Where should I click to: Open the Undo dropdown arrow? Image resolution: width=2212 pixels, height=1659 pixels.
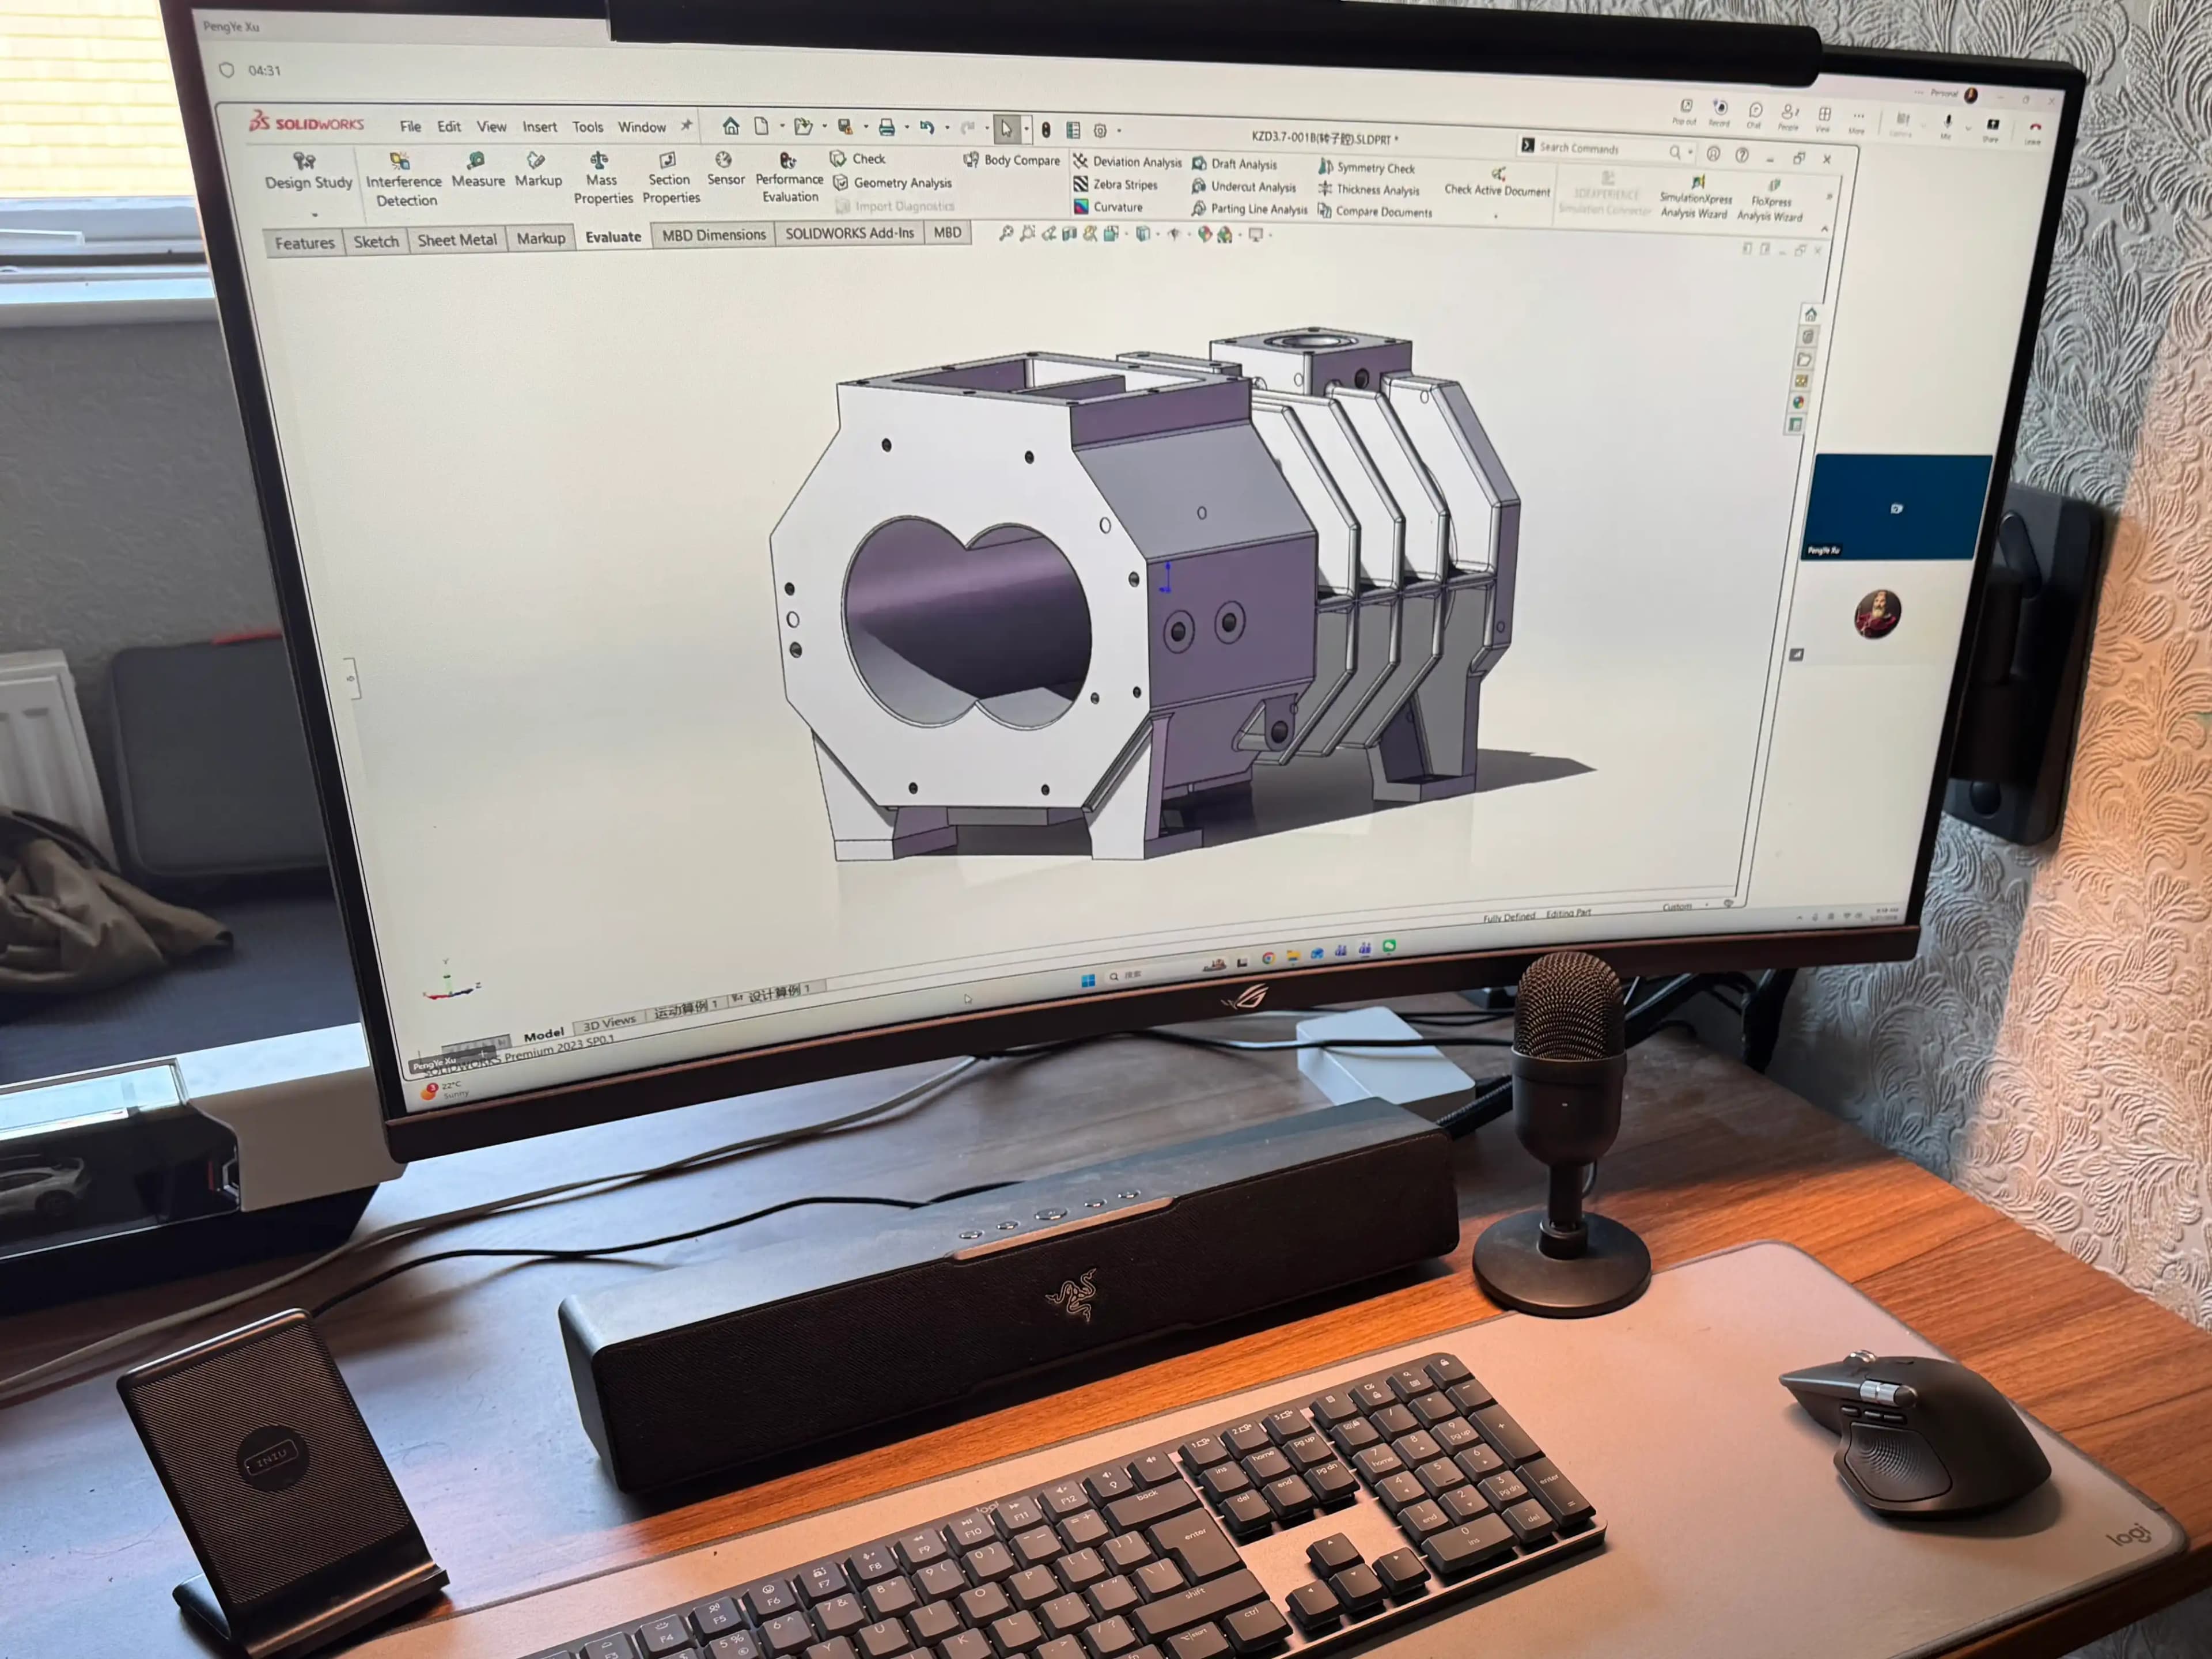pos(947,128)
